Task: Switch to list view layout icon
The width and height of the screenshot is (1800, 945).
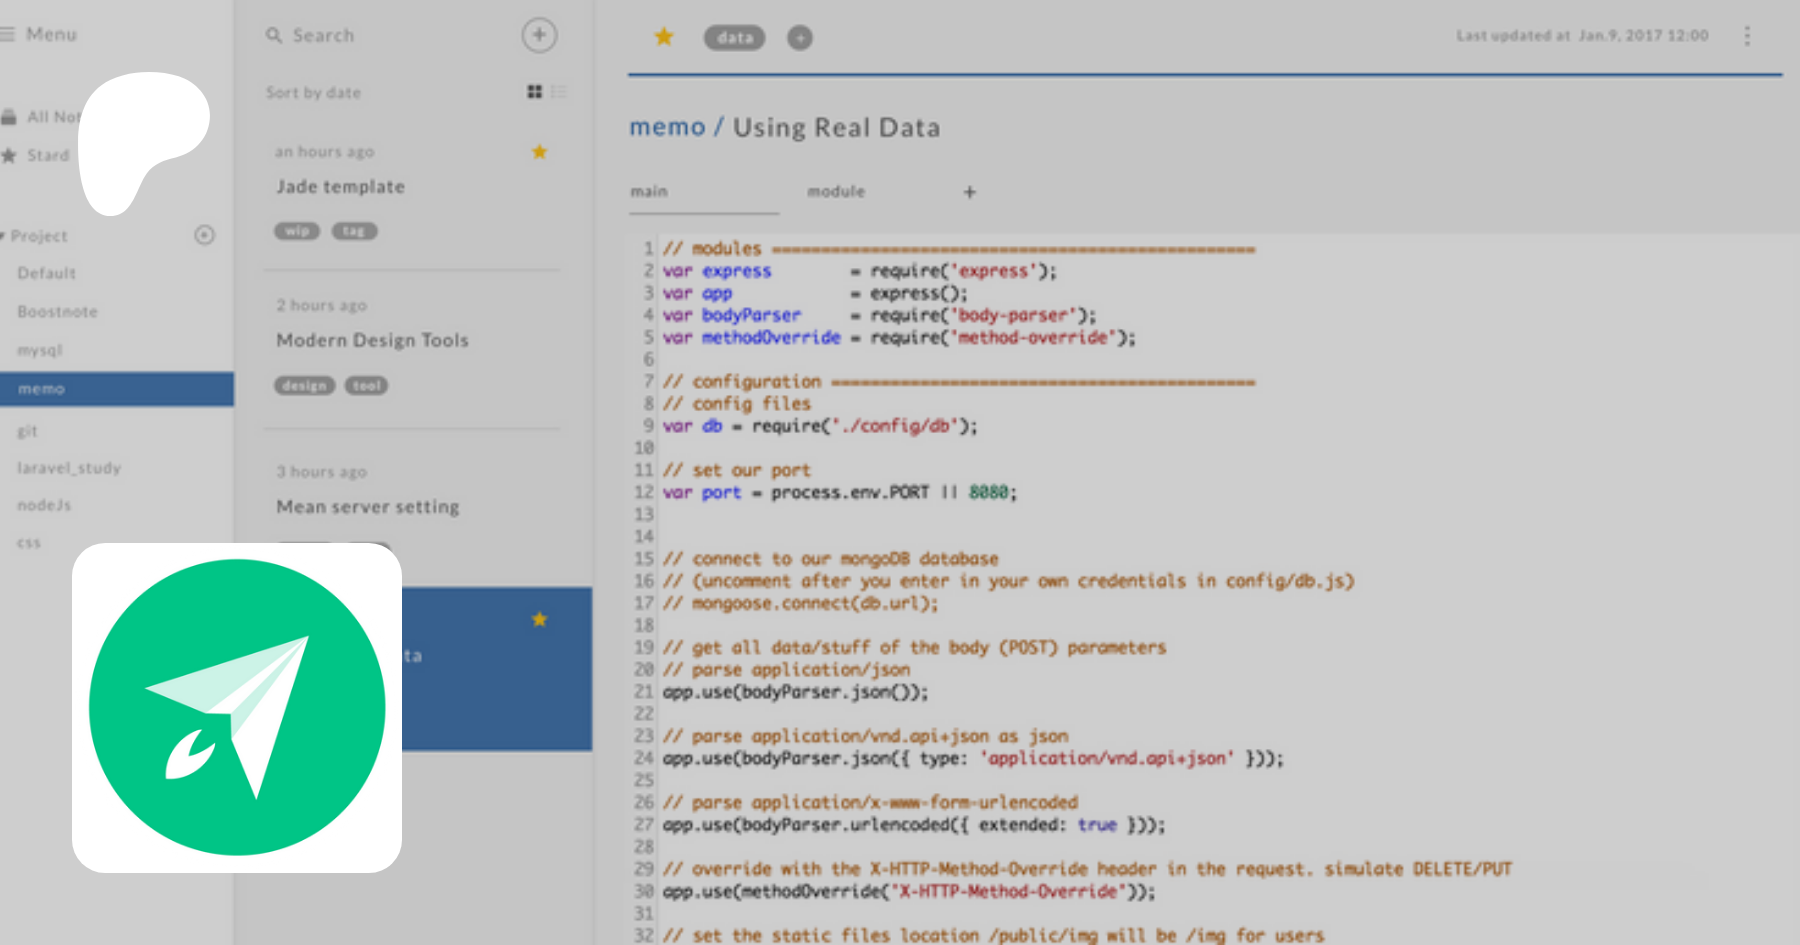Action: (558, 92)
